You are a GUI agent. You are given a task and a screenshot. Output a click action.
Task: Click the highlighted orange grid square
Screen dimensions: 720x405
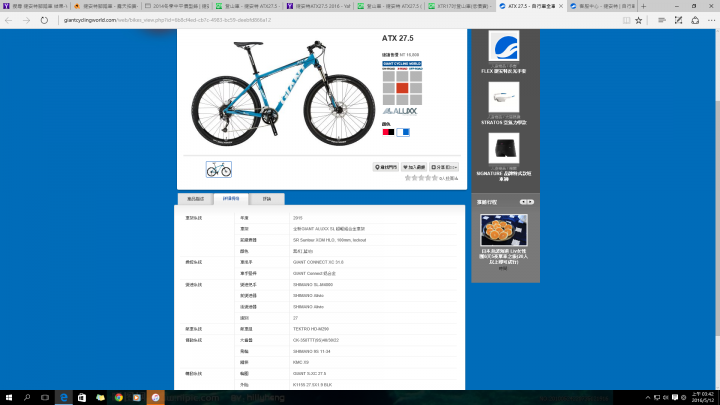[x=402, y=88]
